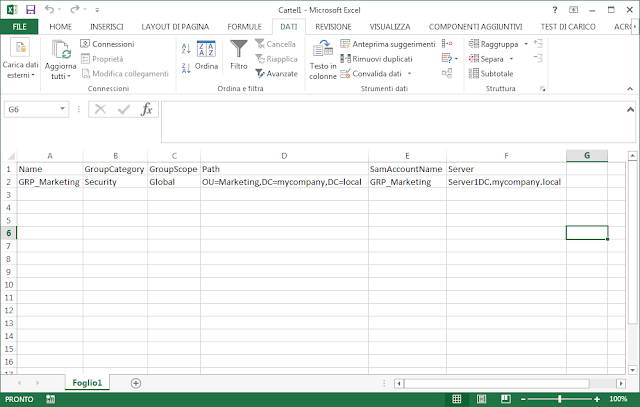Zoom in with plus button
Screen dimensions: 640x407
click(597, 399)
